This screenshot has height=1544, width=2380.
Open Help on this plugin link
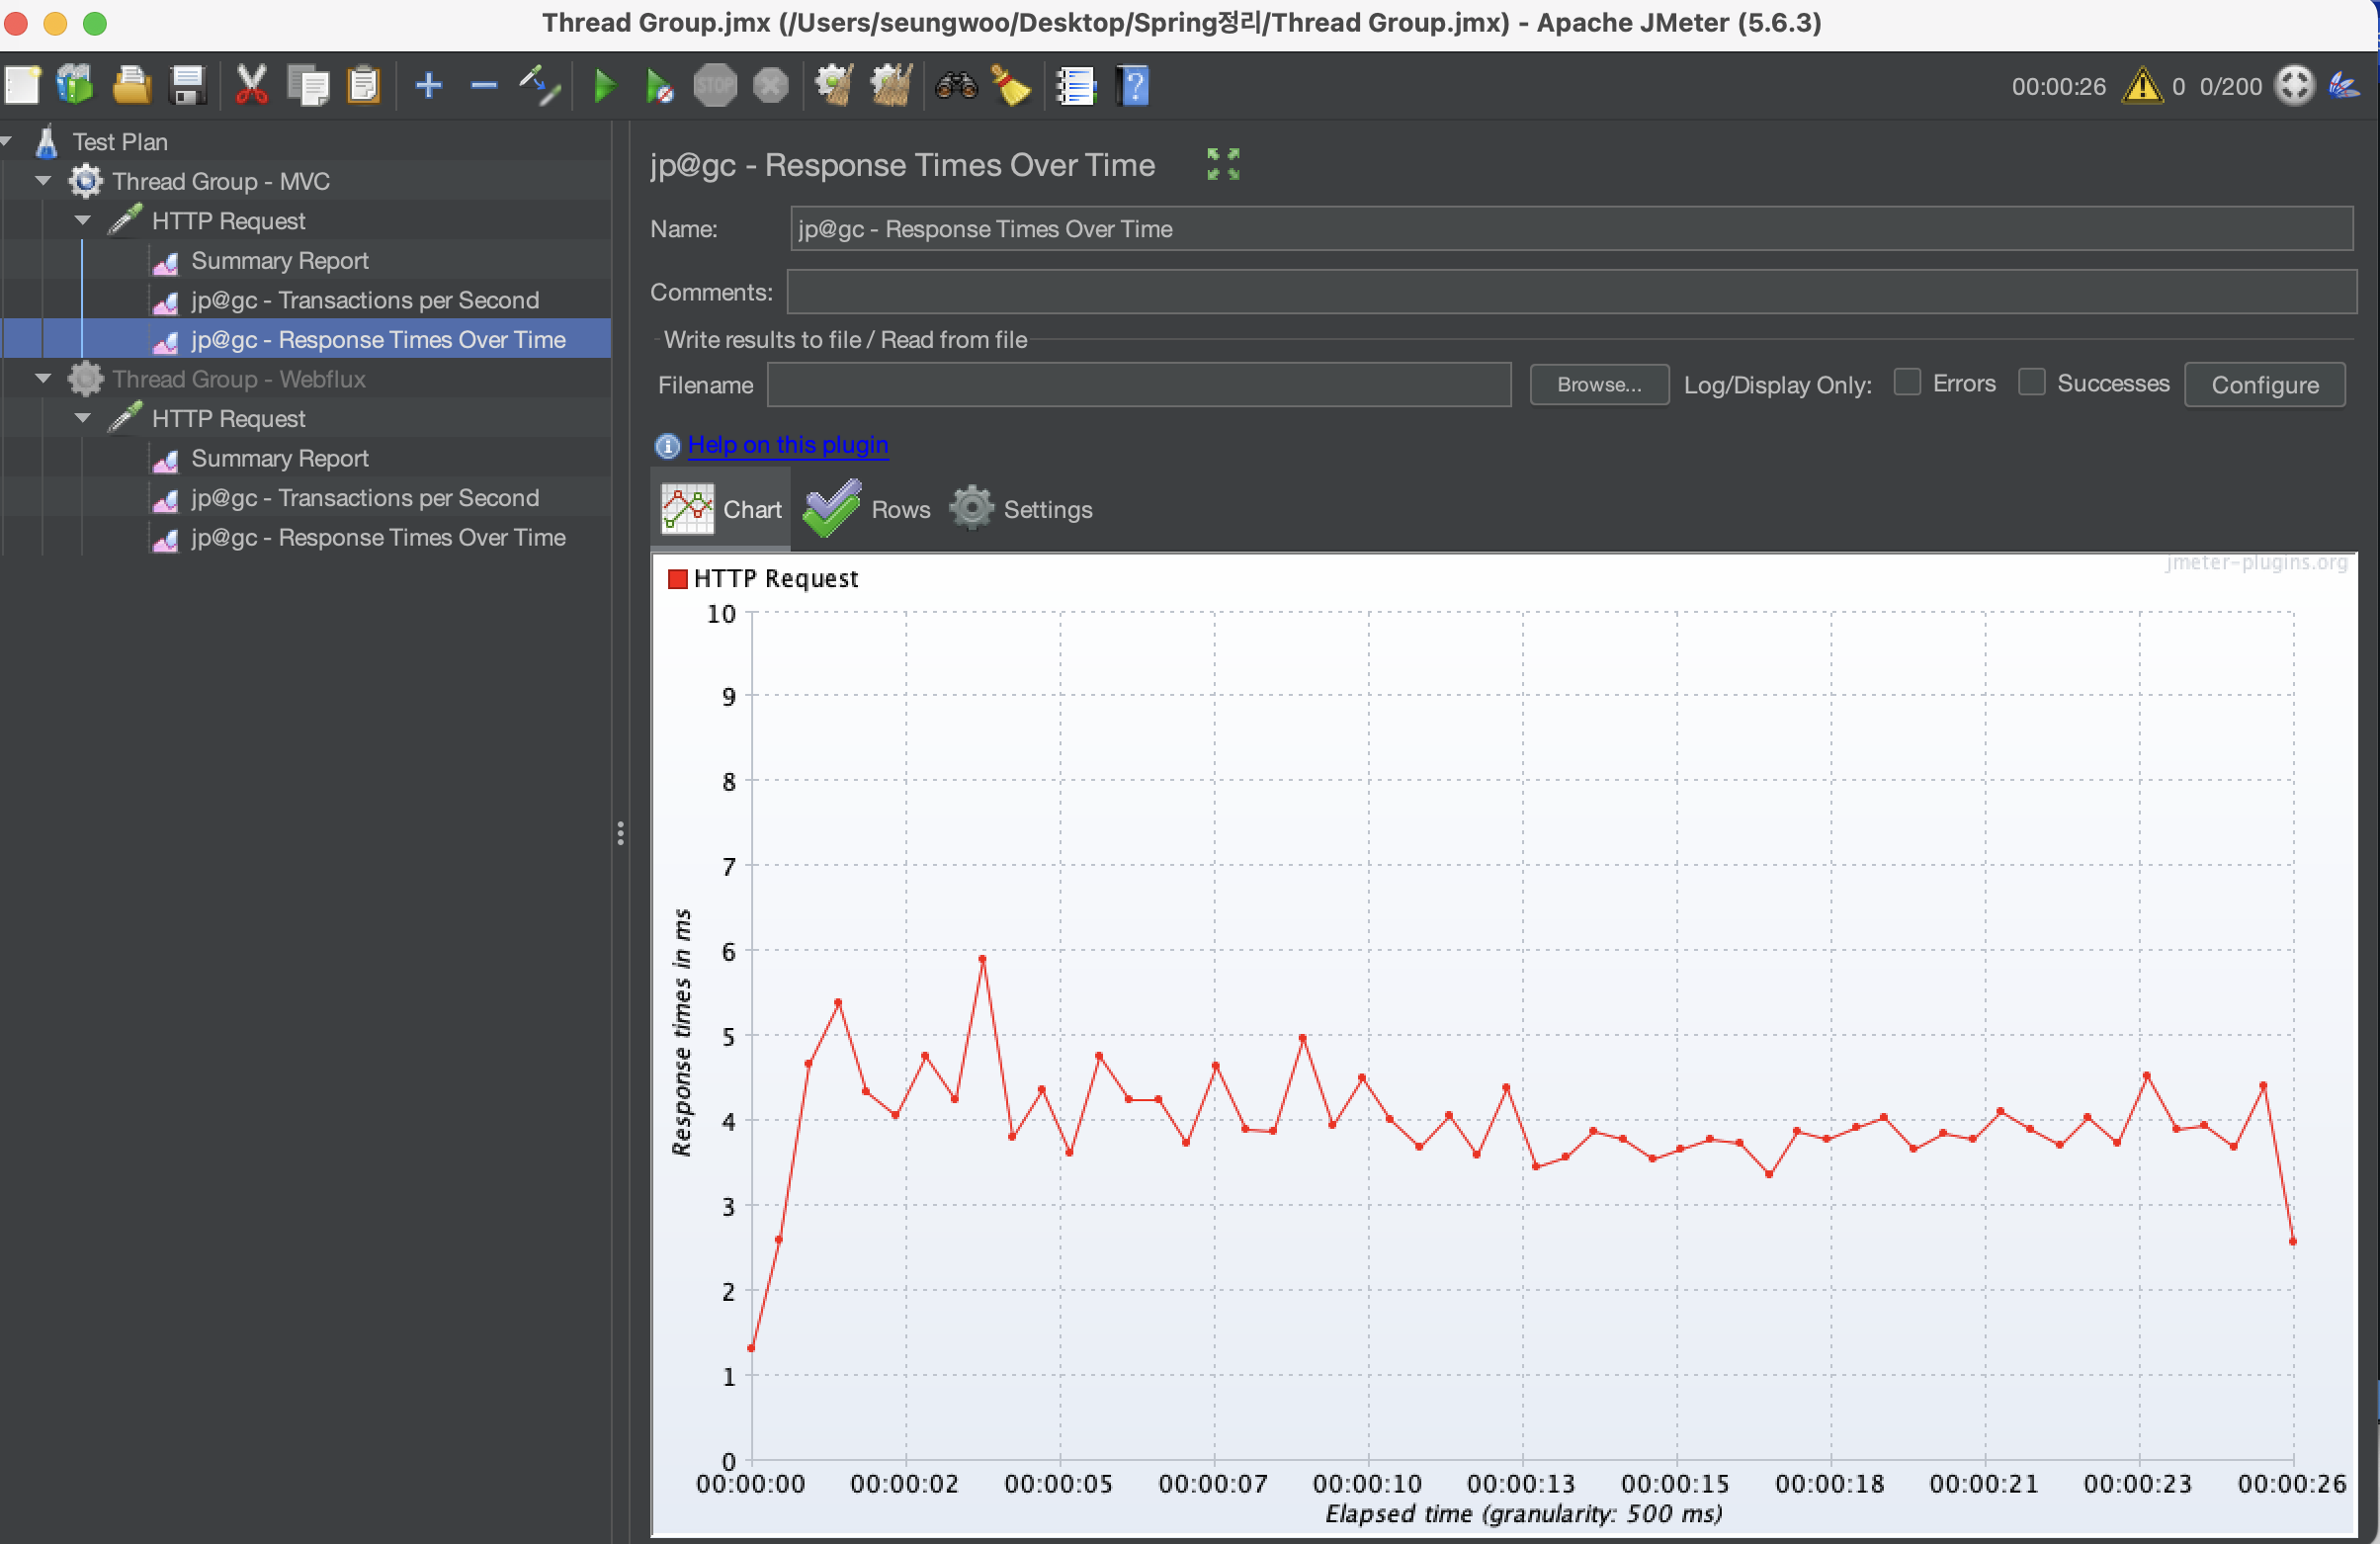pos(787,445)
